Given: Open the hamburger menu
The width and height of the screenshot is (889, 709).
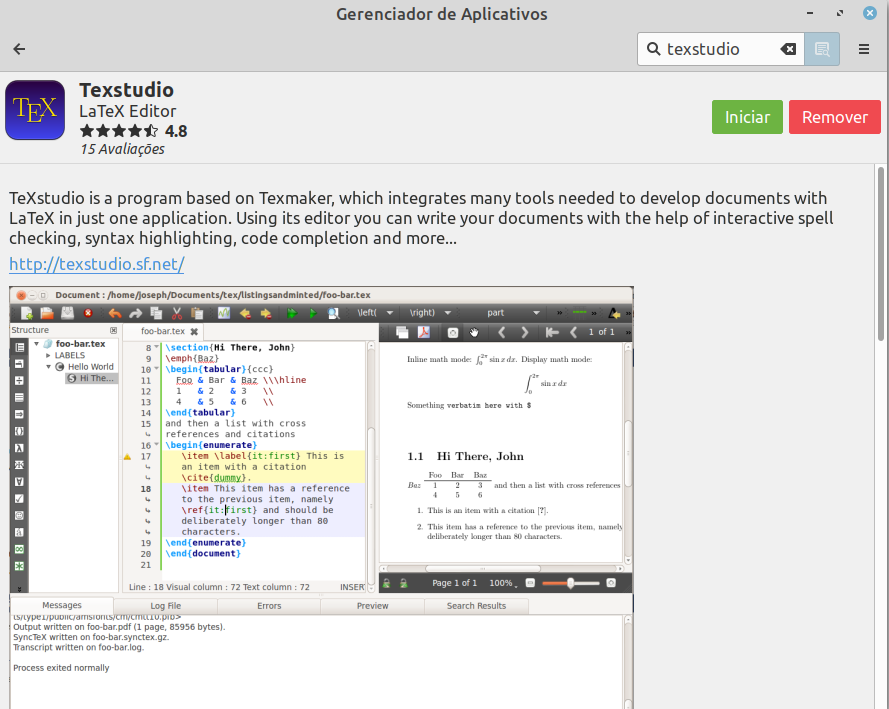Looking at the screenshot, I should pyautogui.click(x=863, y=49).
